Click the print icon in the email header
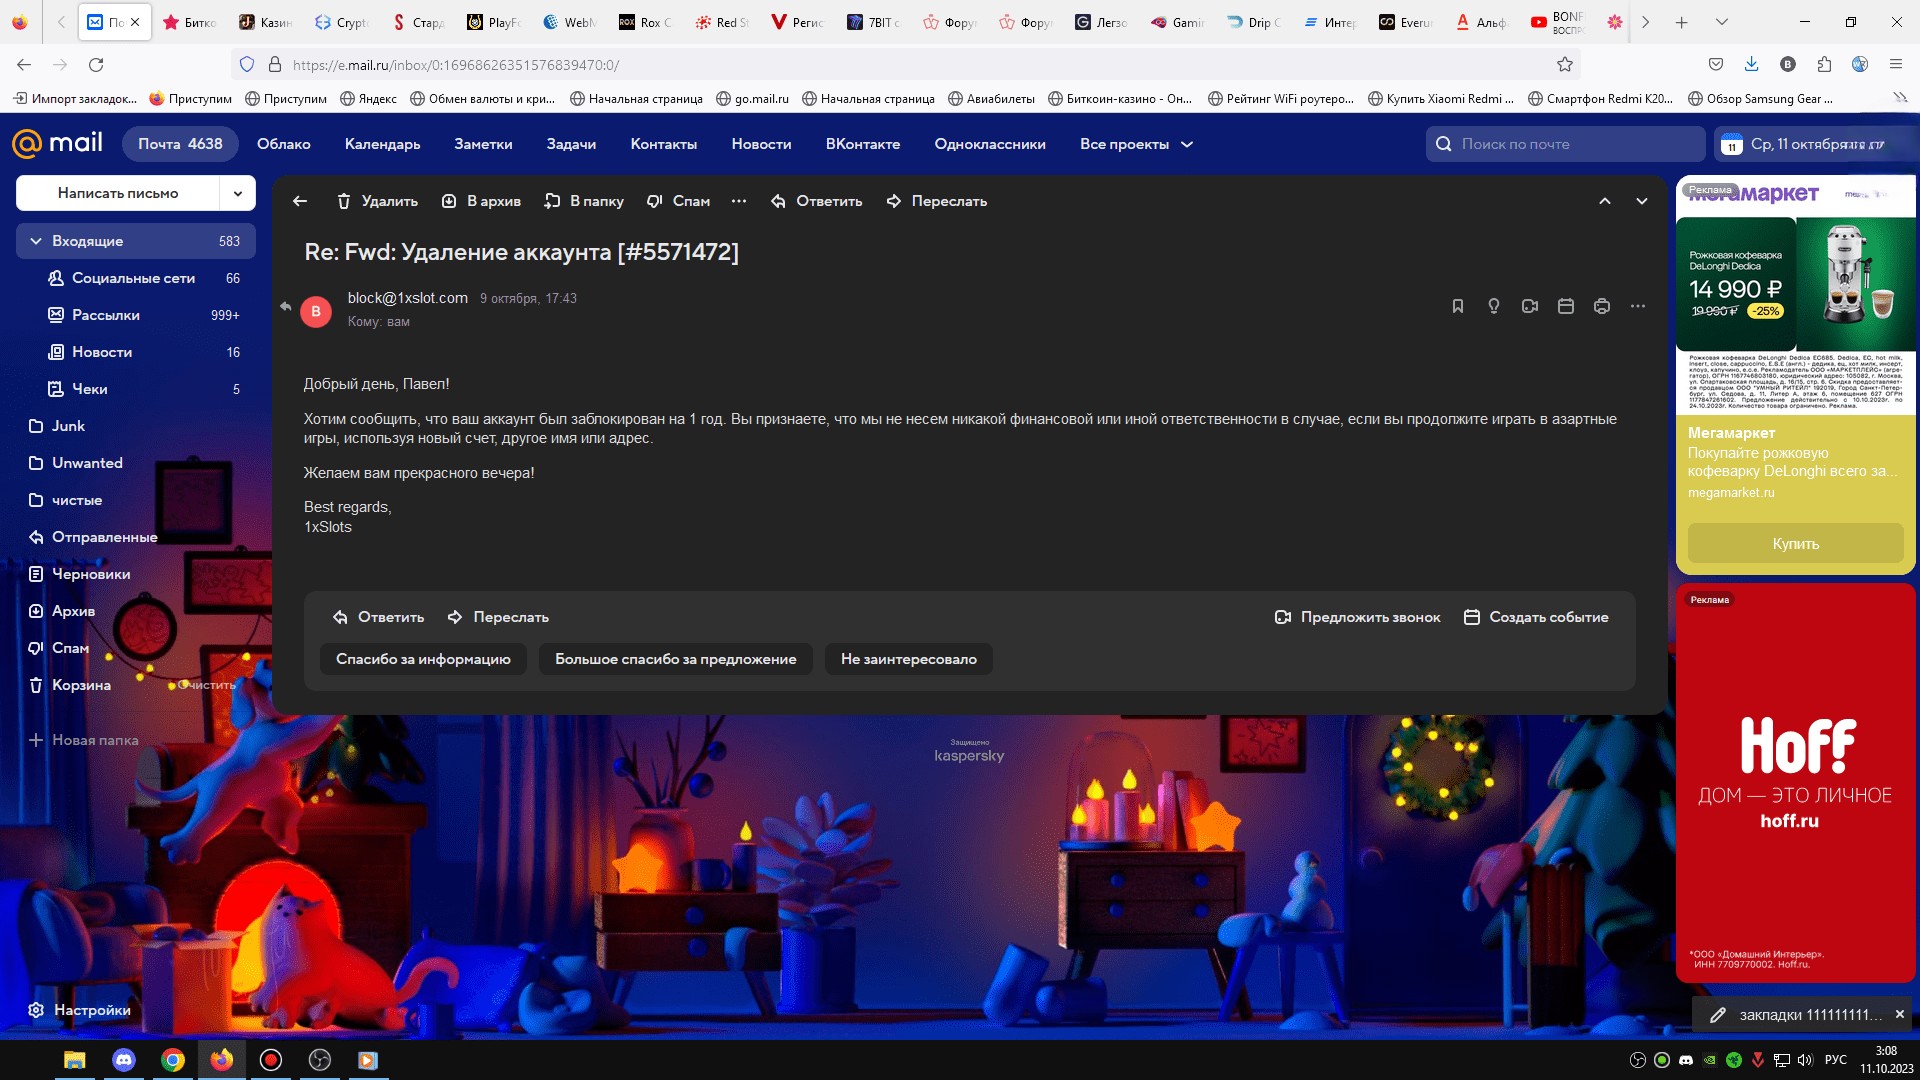Image resolution: width=1920 pixels, height=1080 pixels. [1601, 306]
